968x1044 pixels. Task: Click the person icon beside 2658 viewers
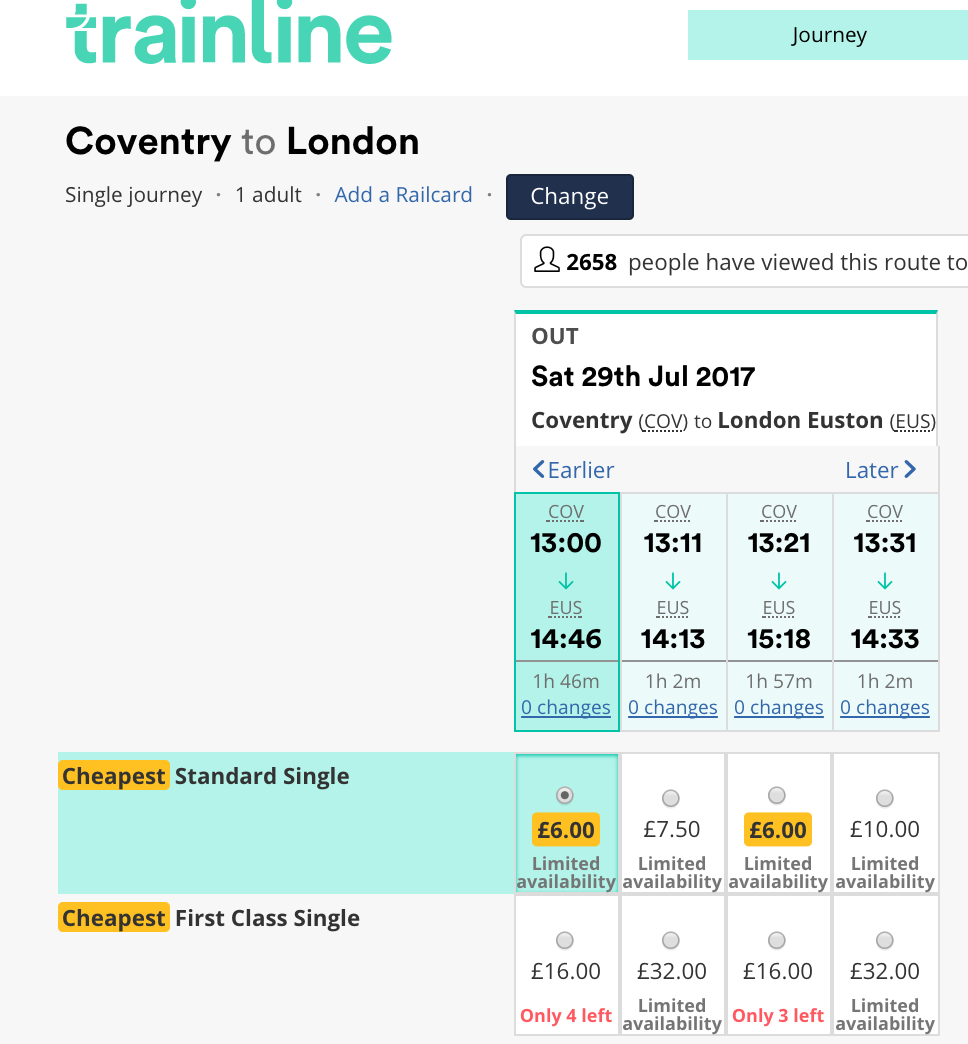click(547, 260)
